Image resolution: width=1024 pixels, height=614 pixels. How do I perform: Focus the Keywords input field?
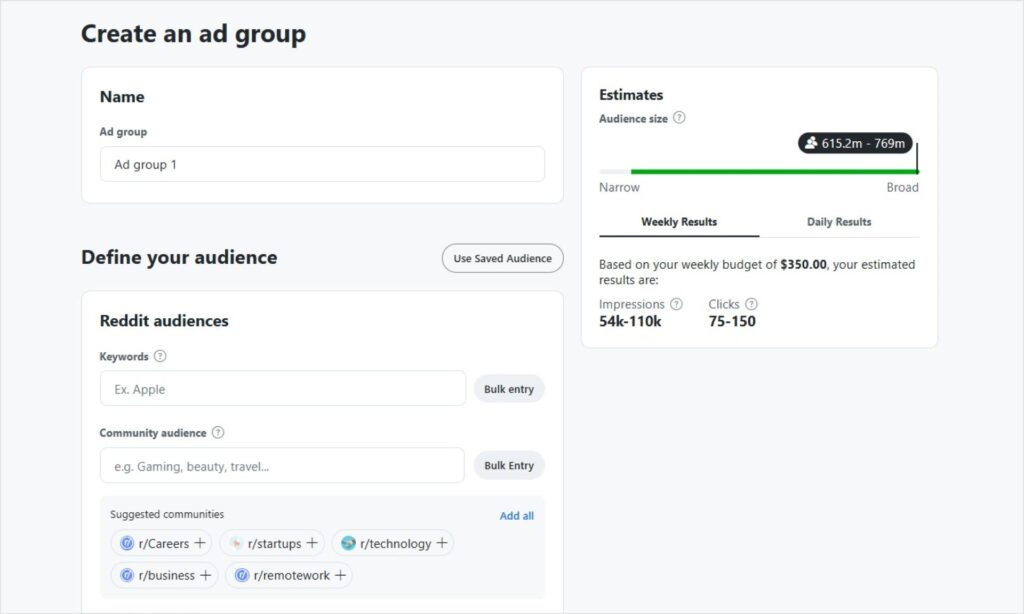coord(283,389)
